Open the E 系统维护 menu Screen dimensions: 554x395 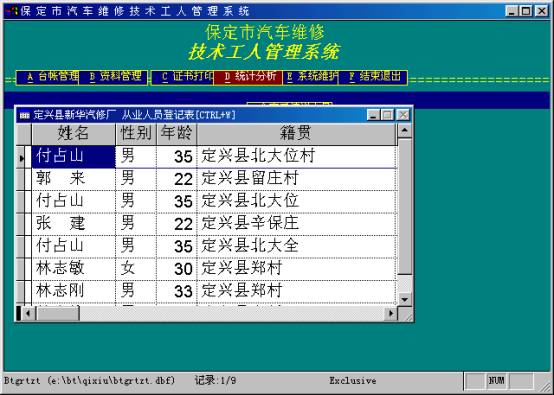[311, 77]
